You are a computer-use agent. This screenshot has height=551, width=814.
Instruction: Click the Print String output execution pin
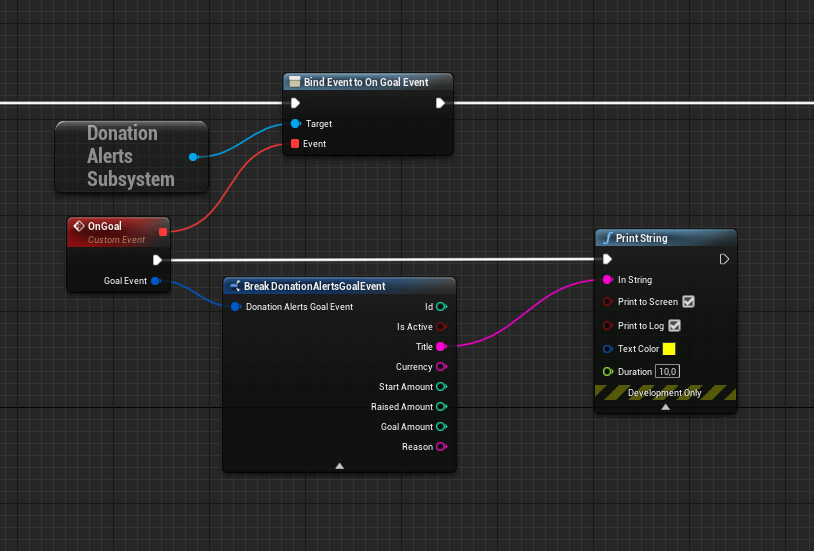(x=725, y=259)
